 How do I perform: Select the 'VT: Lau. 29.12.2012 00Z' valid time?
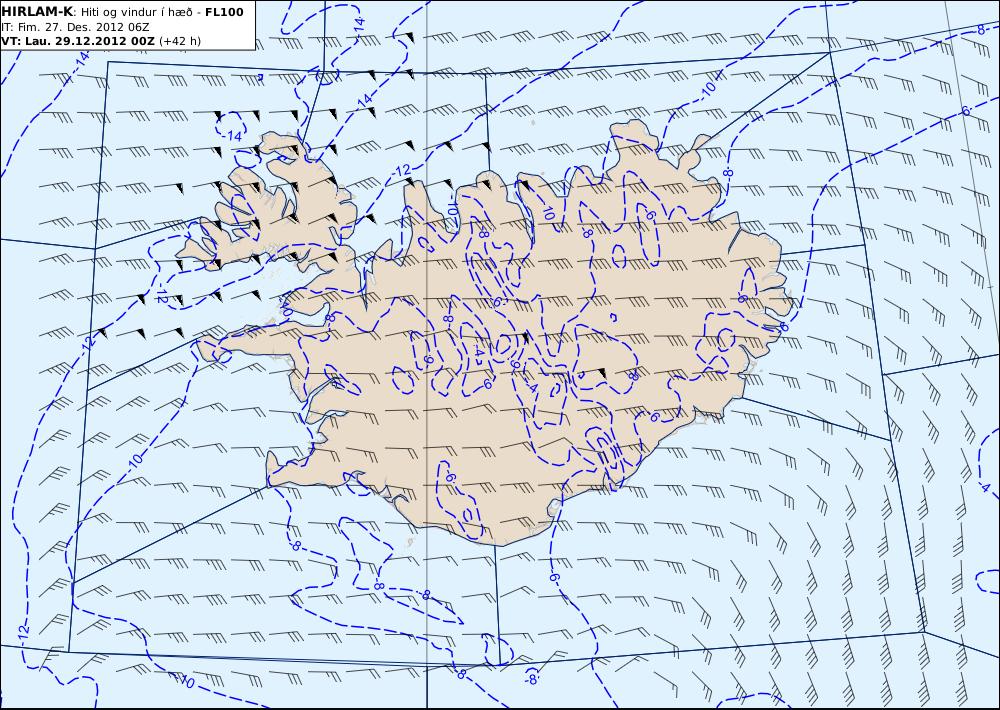pyautogui.click(x=78, y=41)
